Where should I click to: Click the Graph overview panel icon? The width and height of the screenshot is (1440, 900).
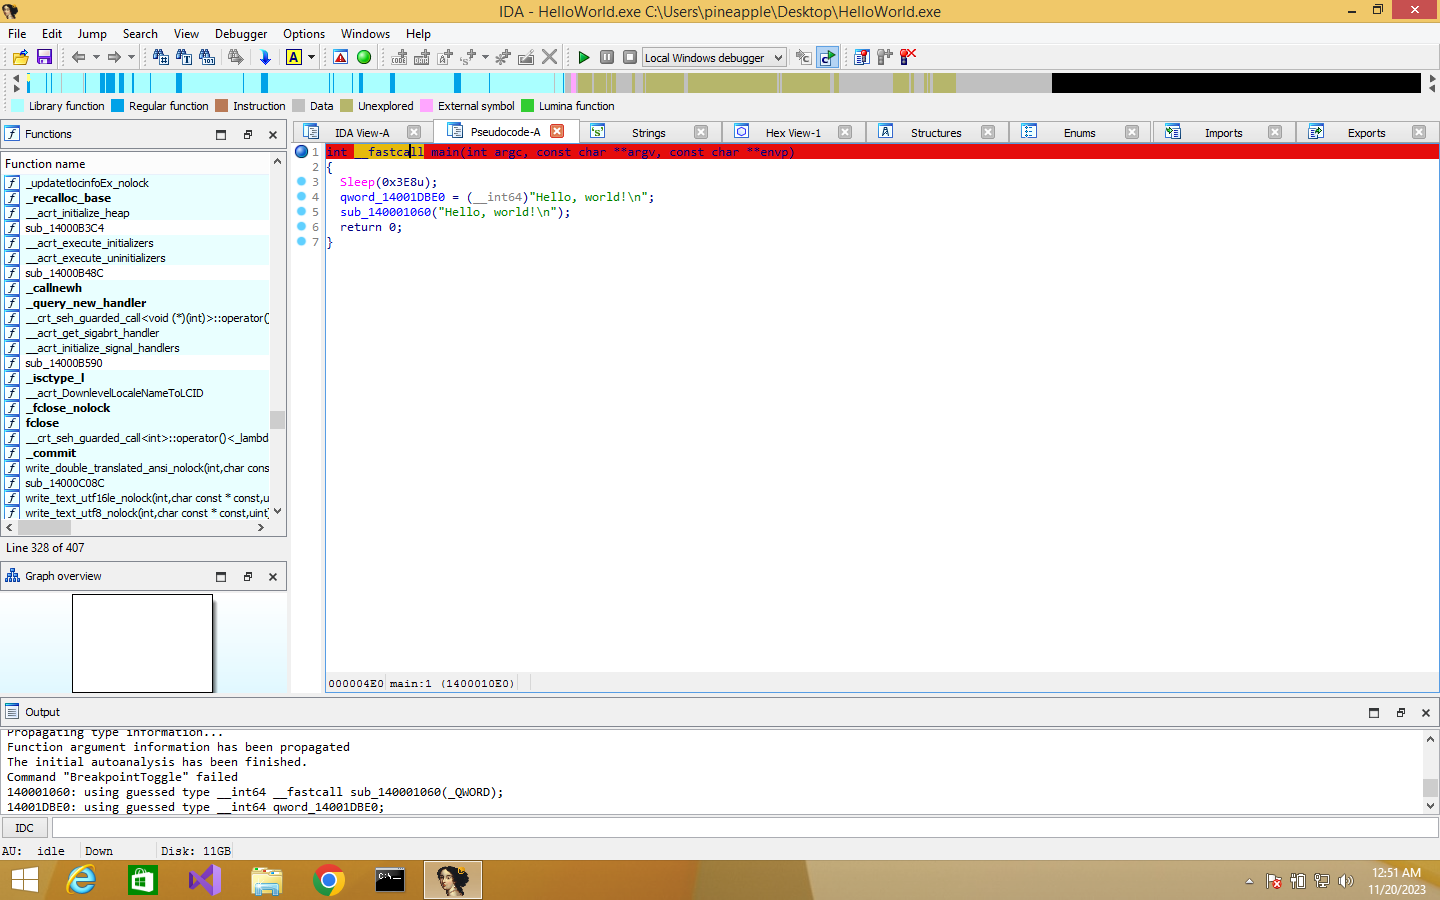(x=12, y=576)
